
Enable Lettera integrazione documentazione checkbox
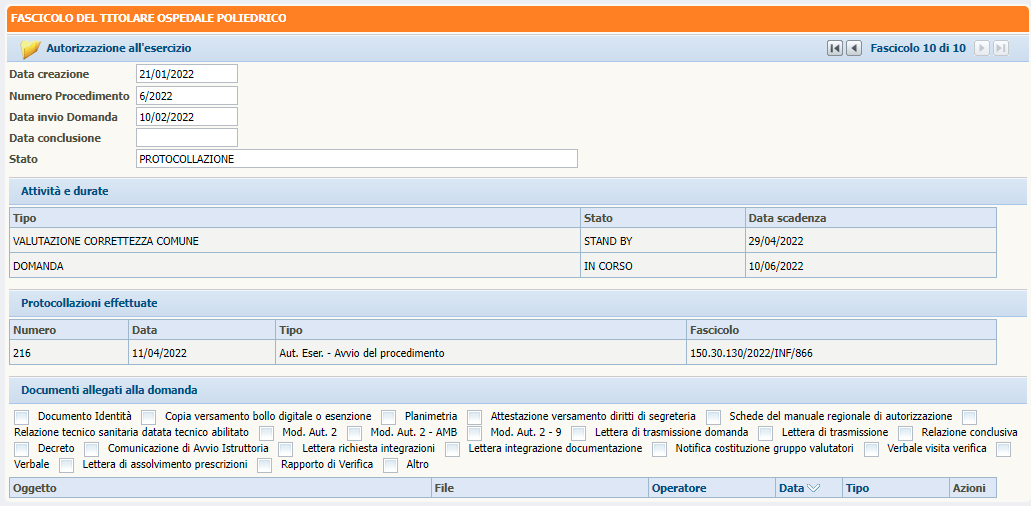453,449
